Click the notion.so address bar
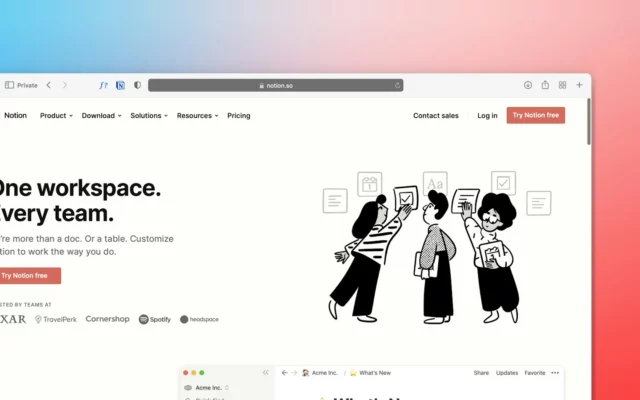 click(276, 85)
